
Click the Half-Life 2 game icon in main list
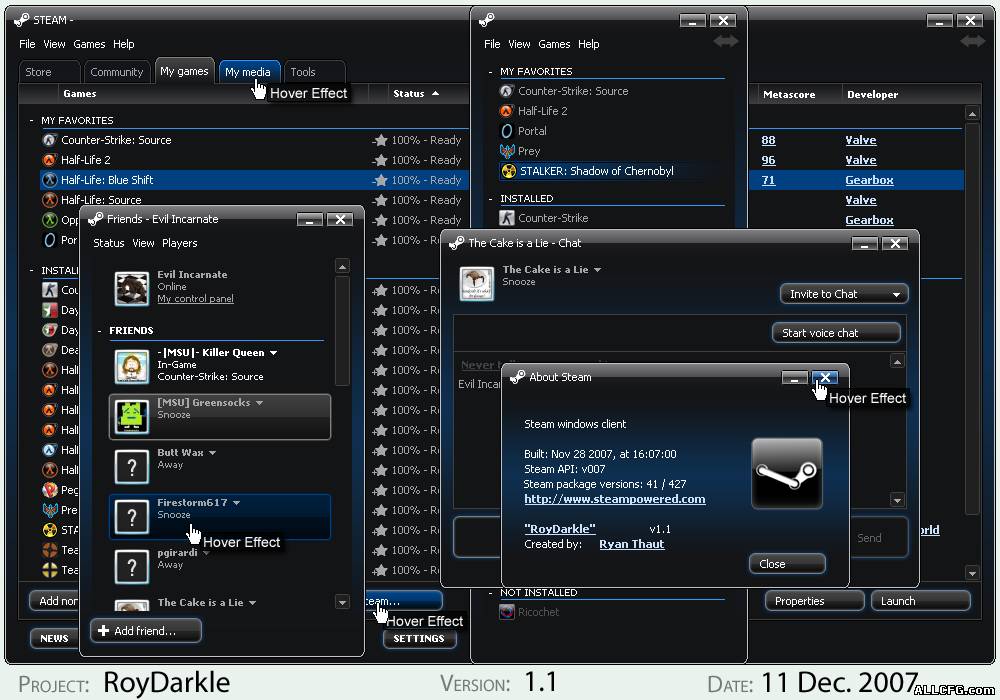pos(50,159)
